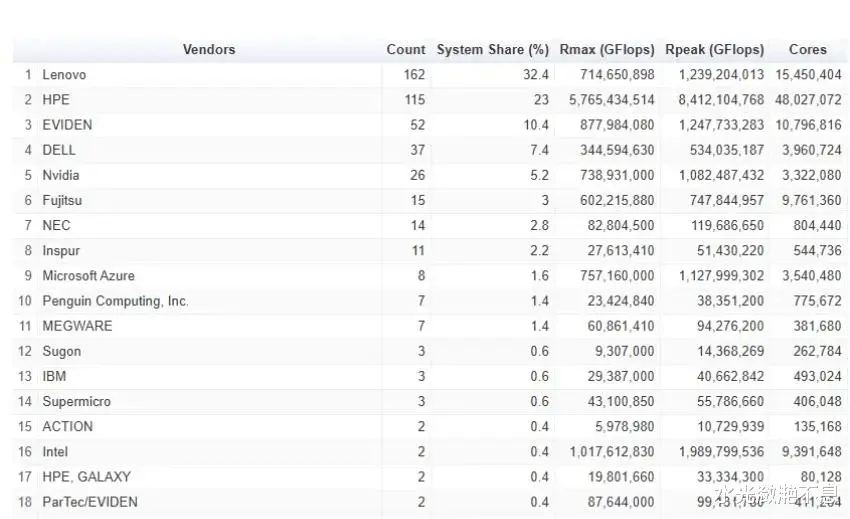Click DELL's system share 7.4
850x519 pixels.
point(539,150)
